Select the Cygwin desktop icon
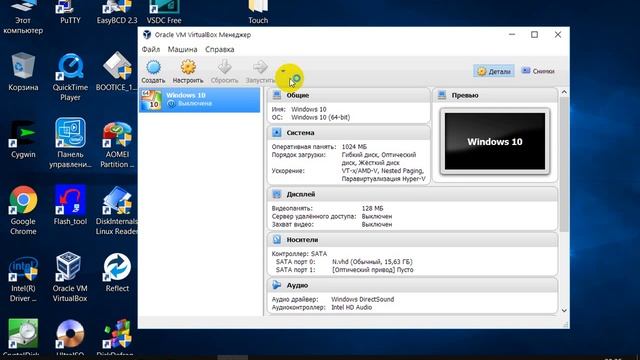 point(23,139)
